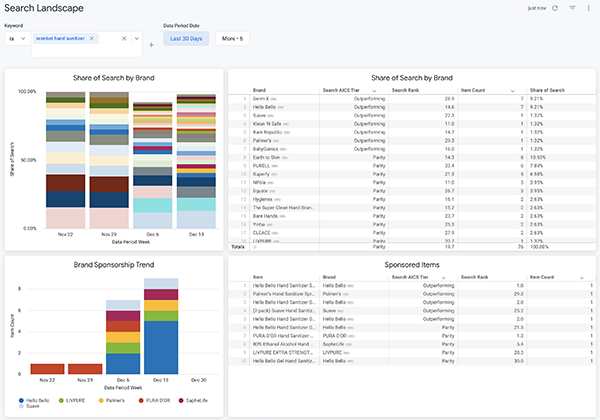This screenshot has width=600, height=420.
Task: Clear all Keyword filter values
Action: click(124, 38)
